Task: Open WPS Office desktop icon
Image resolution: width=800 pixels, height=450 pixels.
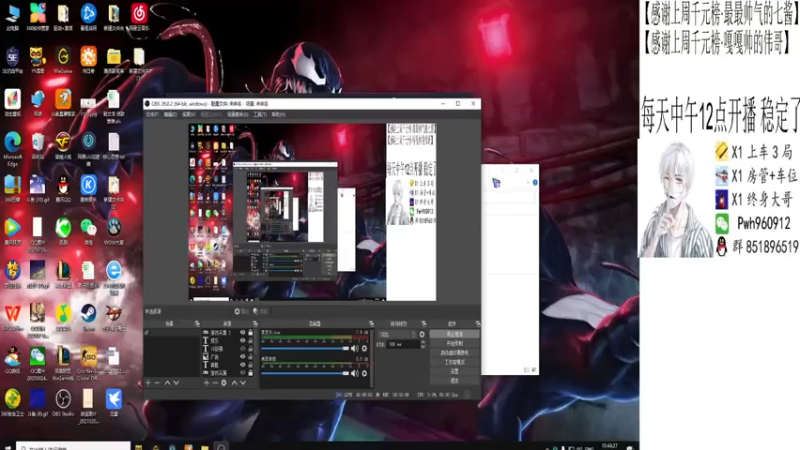Action: (12, 316)
